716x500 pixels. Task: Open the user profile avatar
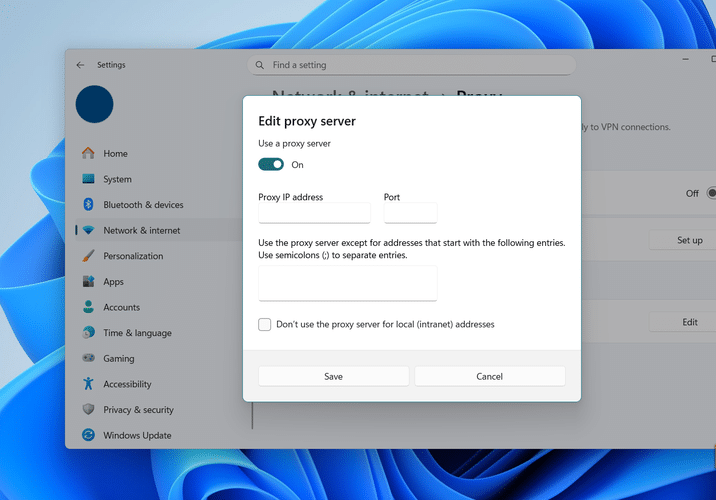[x=95, y=104]
